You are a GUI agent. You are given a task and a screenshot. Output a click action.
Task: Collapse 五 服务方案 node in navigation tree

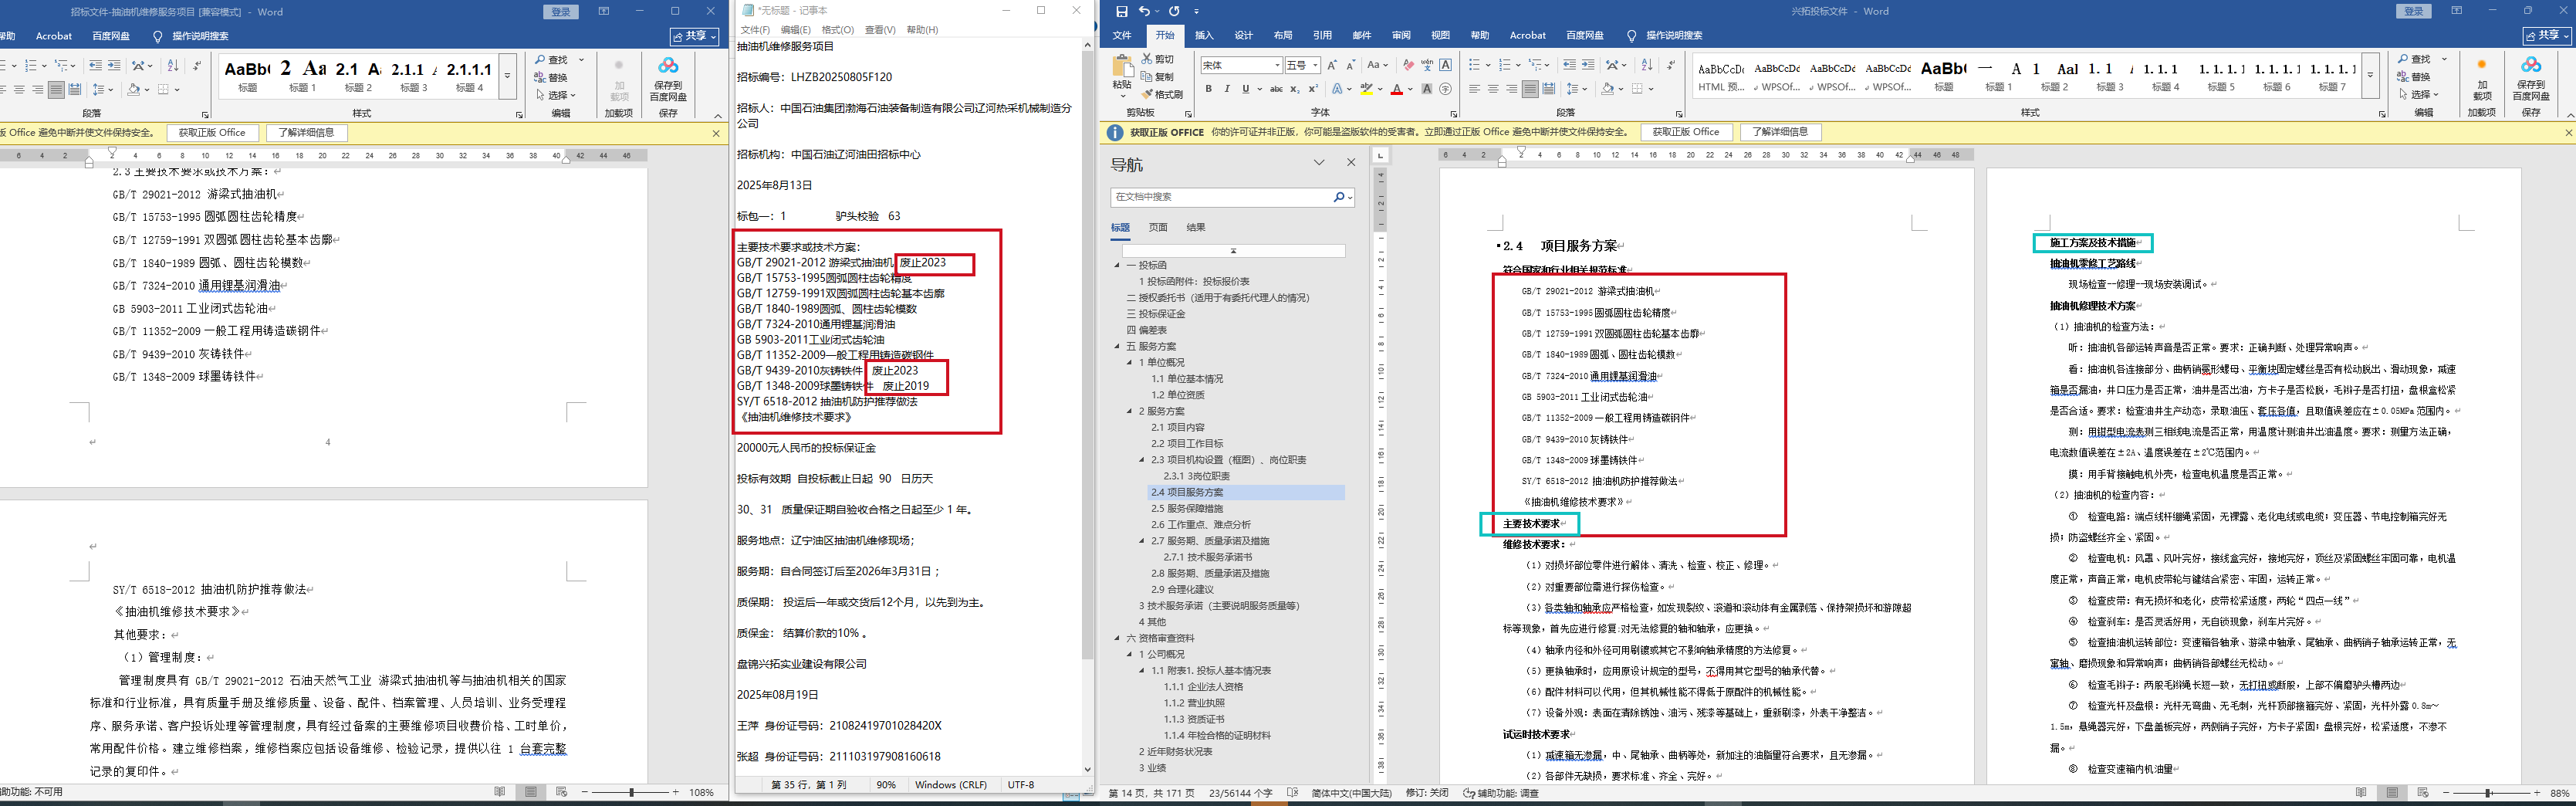1118,346
